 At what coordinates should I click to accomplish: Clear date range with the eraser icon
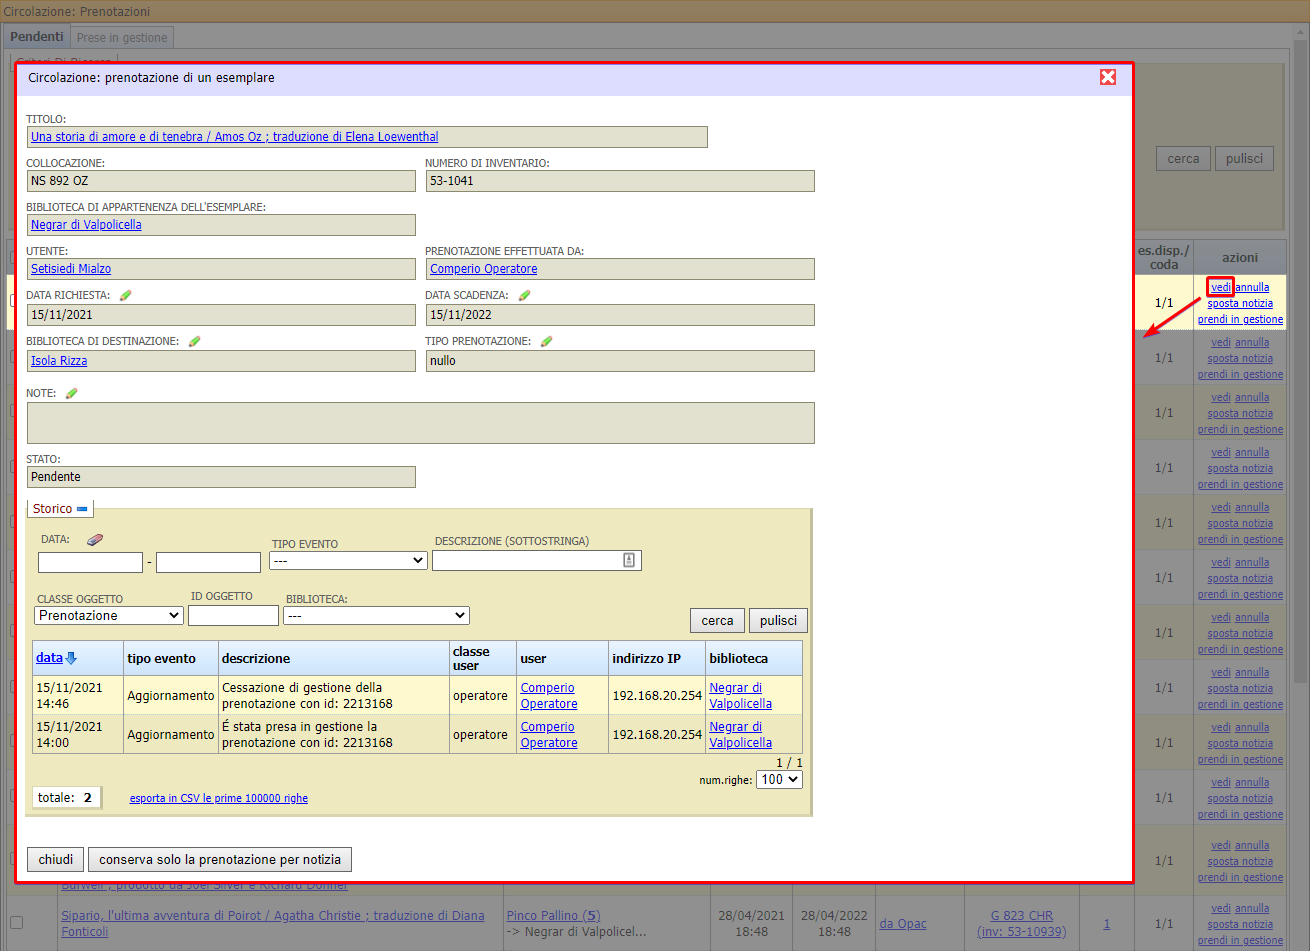95,539
